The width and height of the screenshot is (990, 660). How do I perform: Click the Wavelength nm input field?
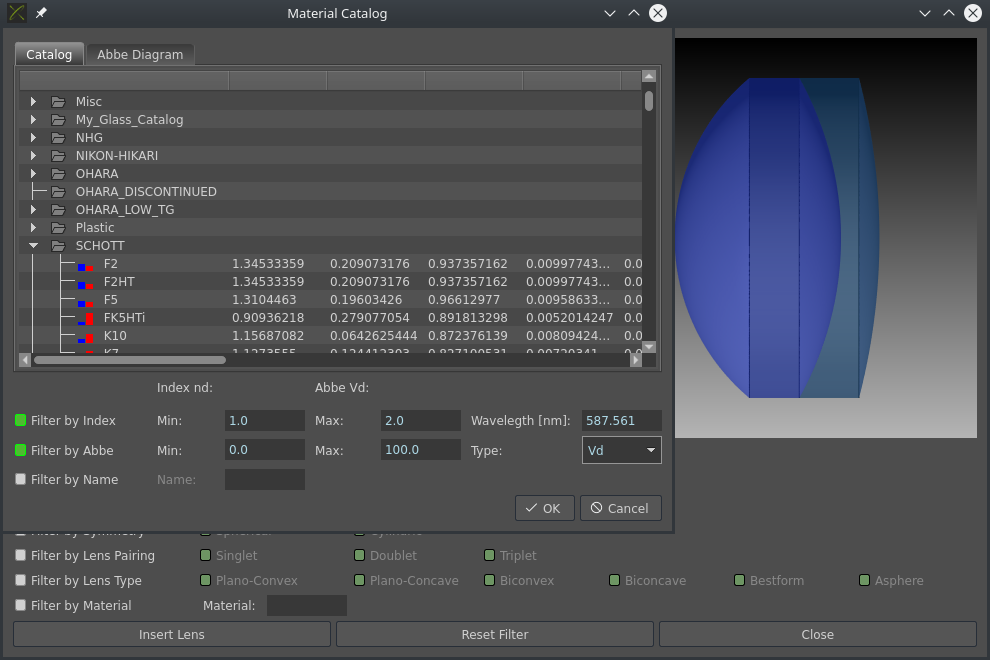click(x=621, y=421)
